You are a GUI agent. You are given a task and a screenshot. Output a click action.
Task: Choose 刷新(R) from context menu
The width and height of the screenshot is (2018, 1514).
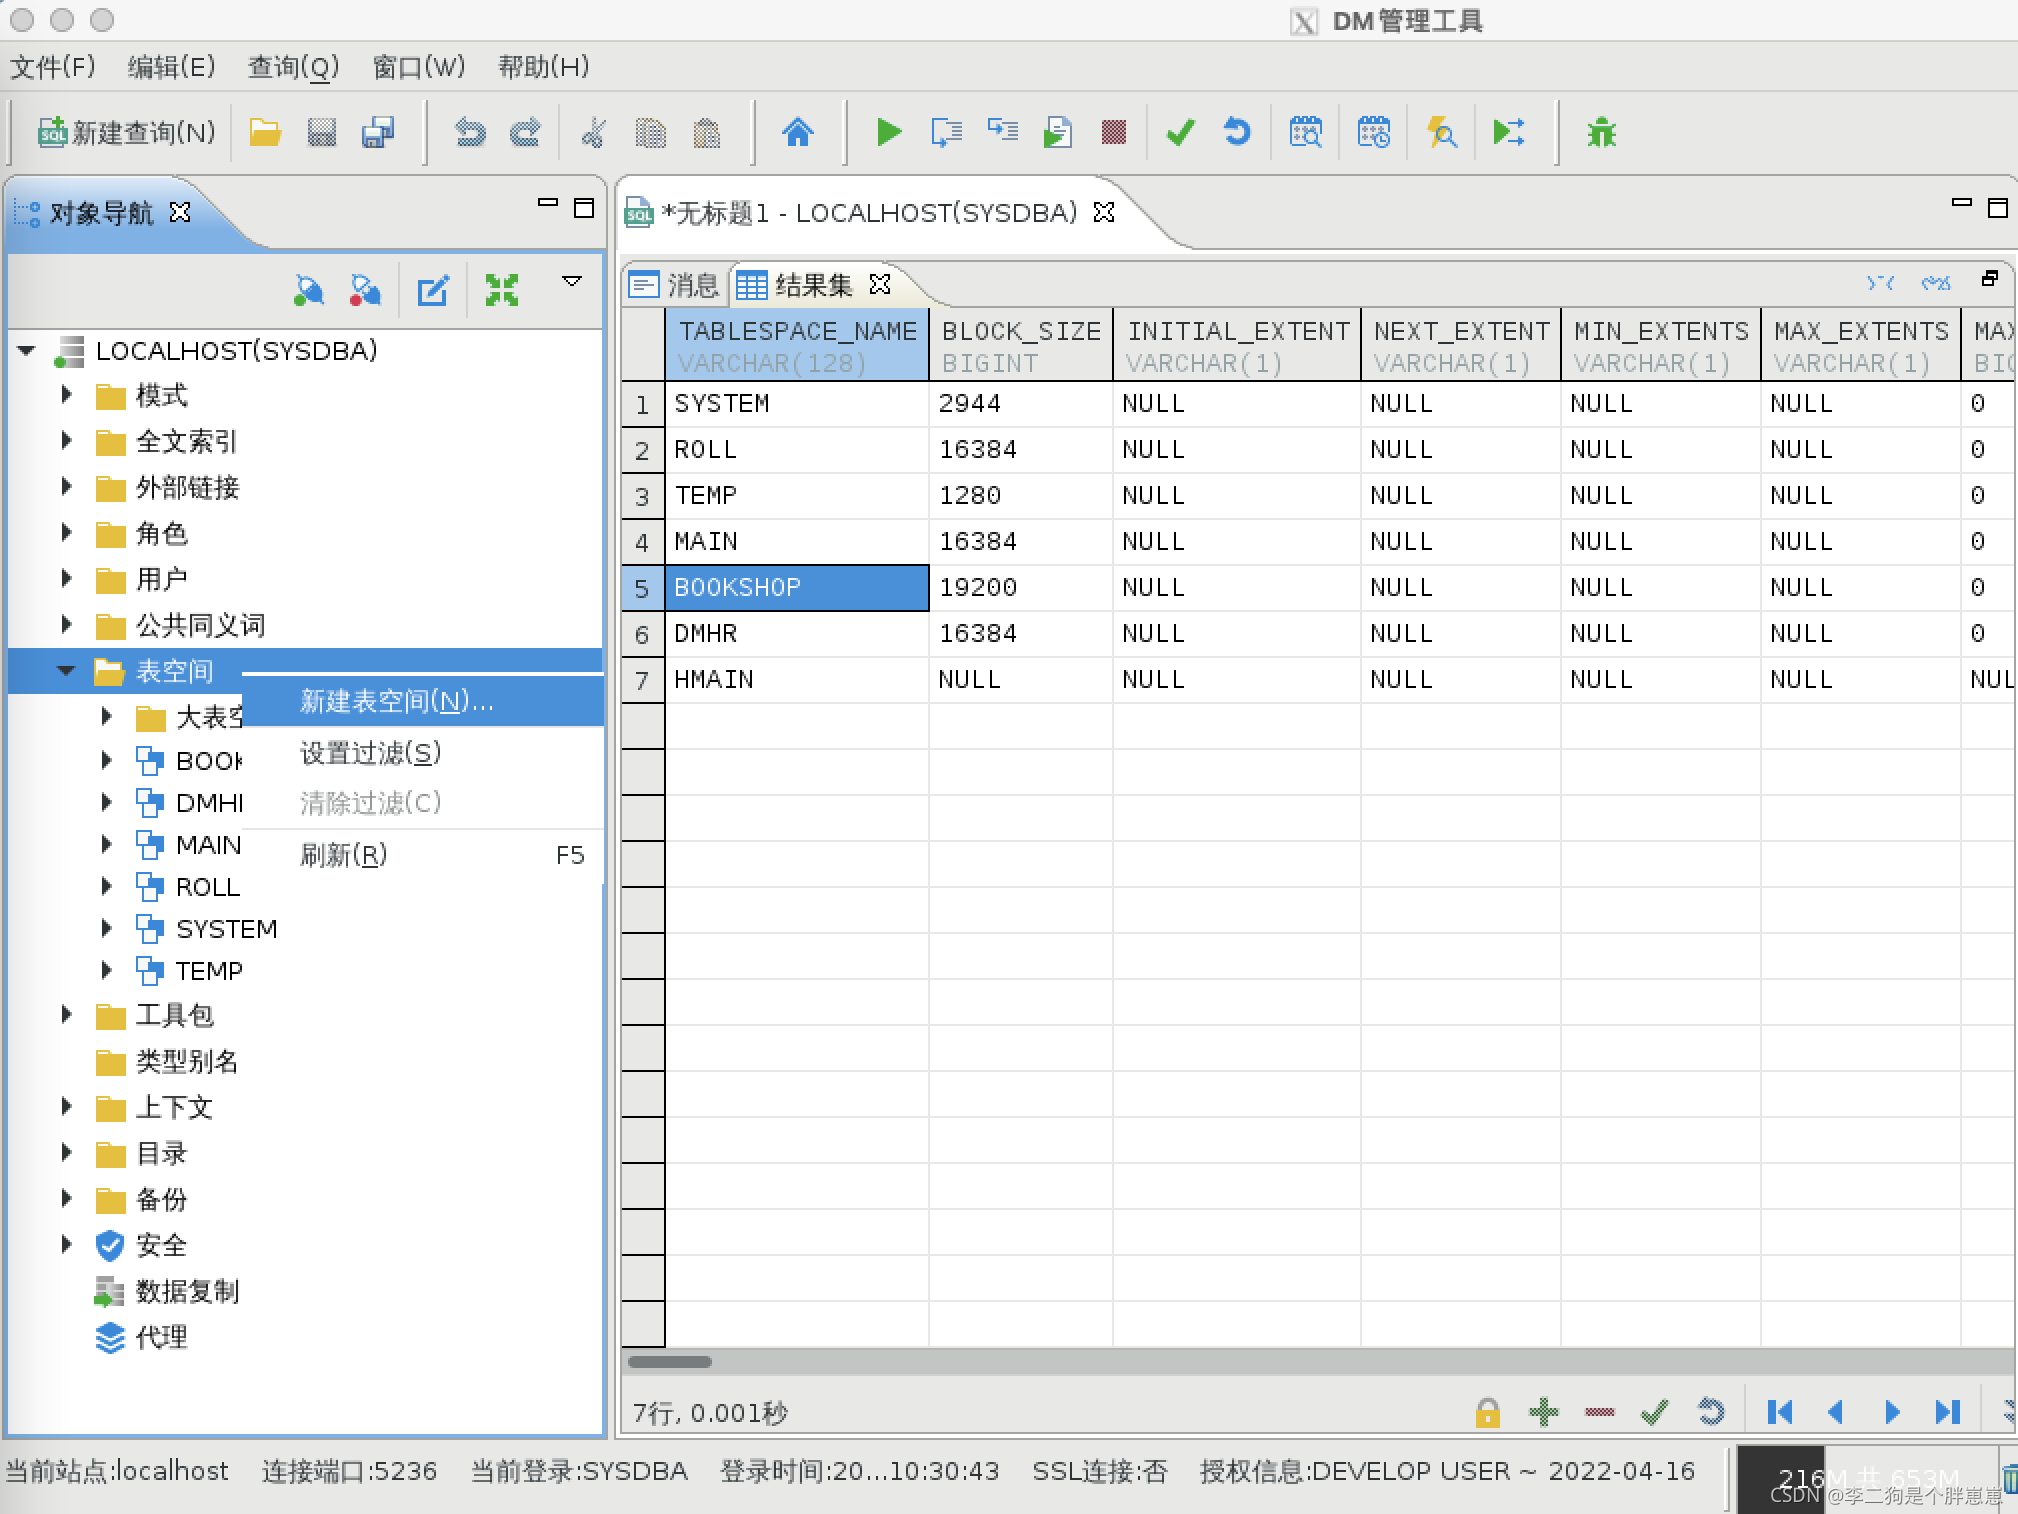(423, 855)
